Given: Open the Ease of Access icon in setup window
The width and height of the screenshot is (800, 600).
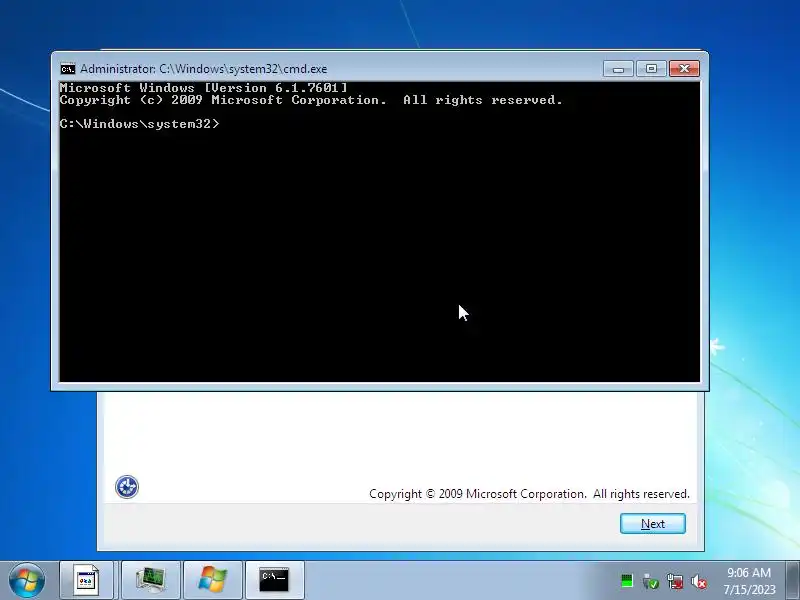Looking at the screenshot, I should coord(127,487).
